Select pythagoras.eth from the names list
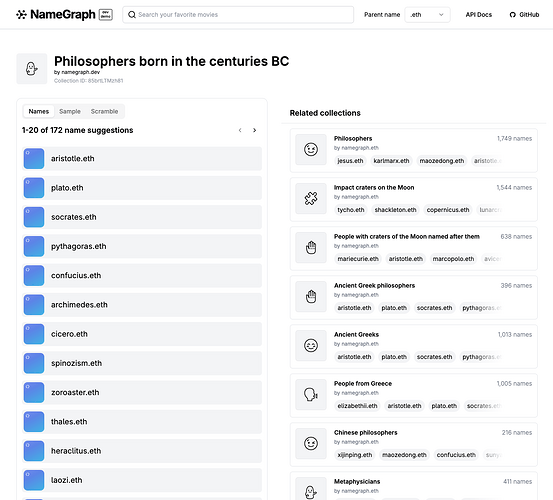The width and height of the screenshot is (553, 500). tap(142, 246)
